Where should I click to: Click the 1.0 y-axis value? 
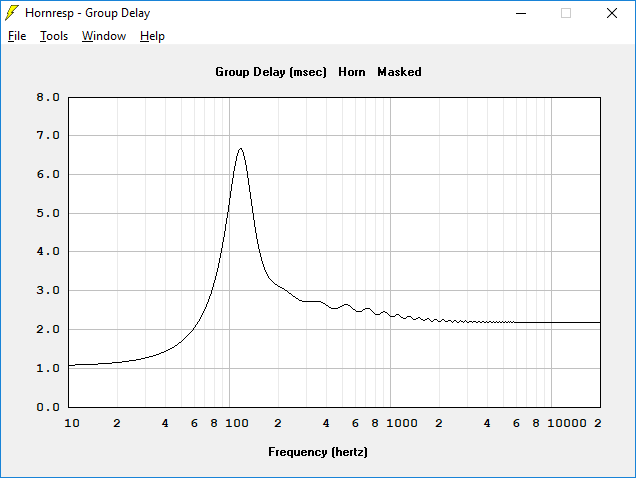[x=48, y=368]
